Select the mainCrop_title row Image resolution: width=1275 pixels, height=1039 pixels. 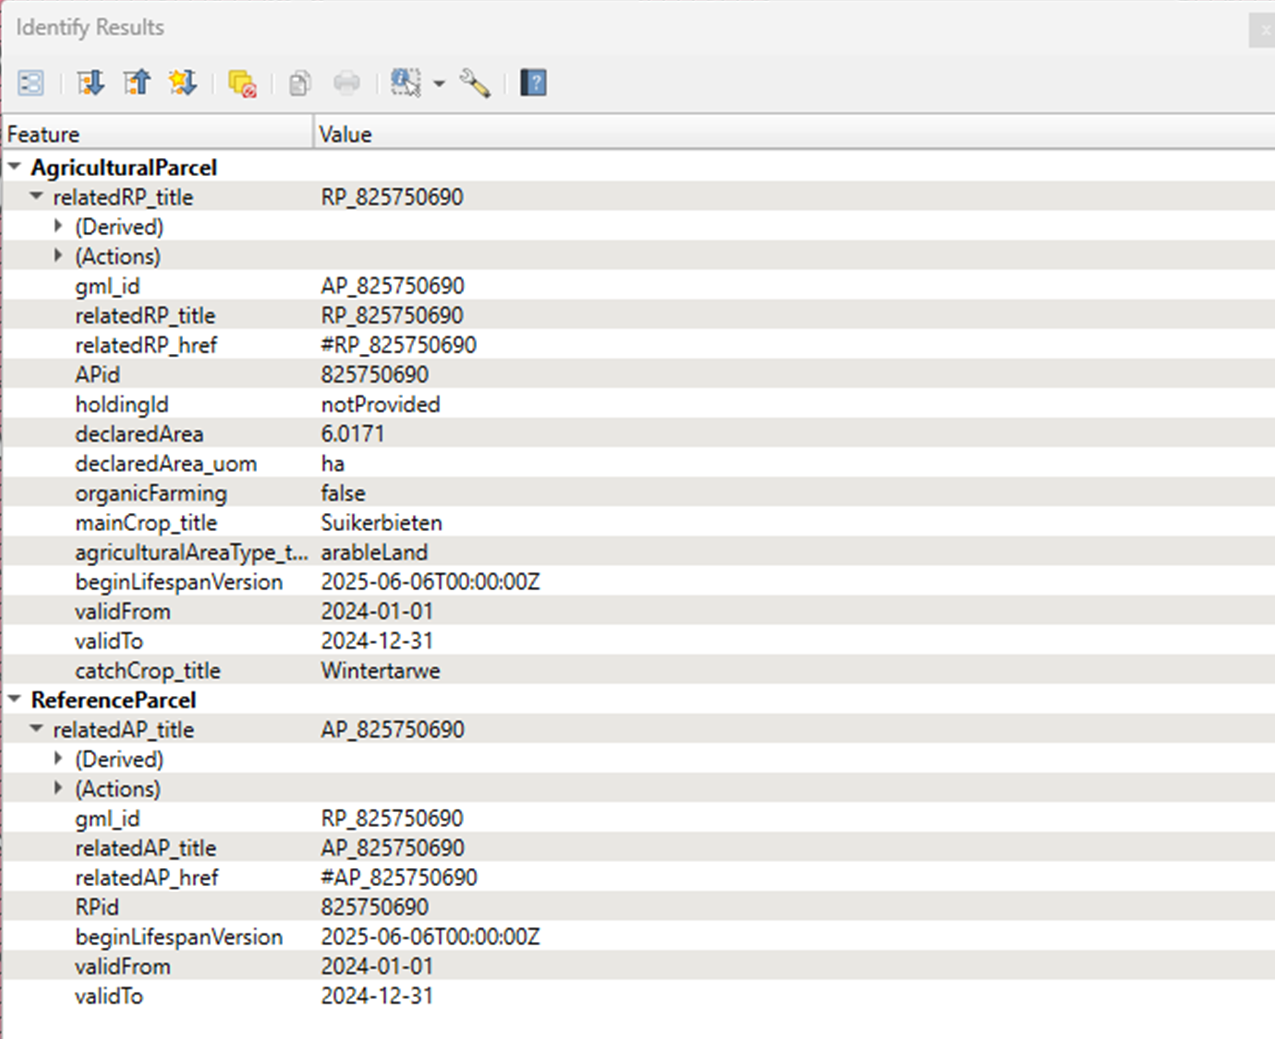coord(146,523)
